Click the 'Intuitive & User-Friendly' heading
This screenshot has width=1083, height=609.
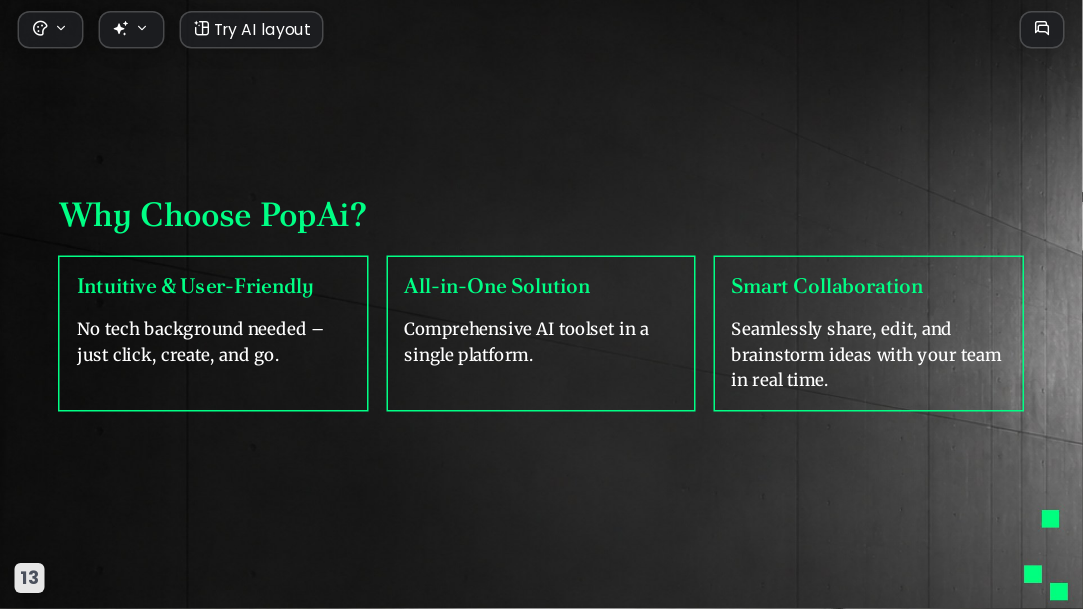pyautogui.click(x=195, y=287)
